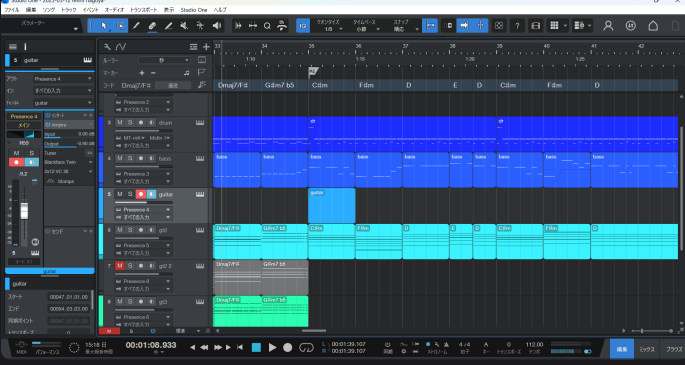Show automation curve view icon
This screenshot has width=685, height=365.
(x=121, y=47)
